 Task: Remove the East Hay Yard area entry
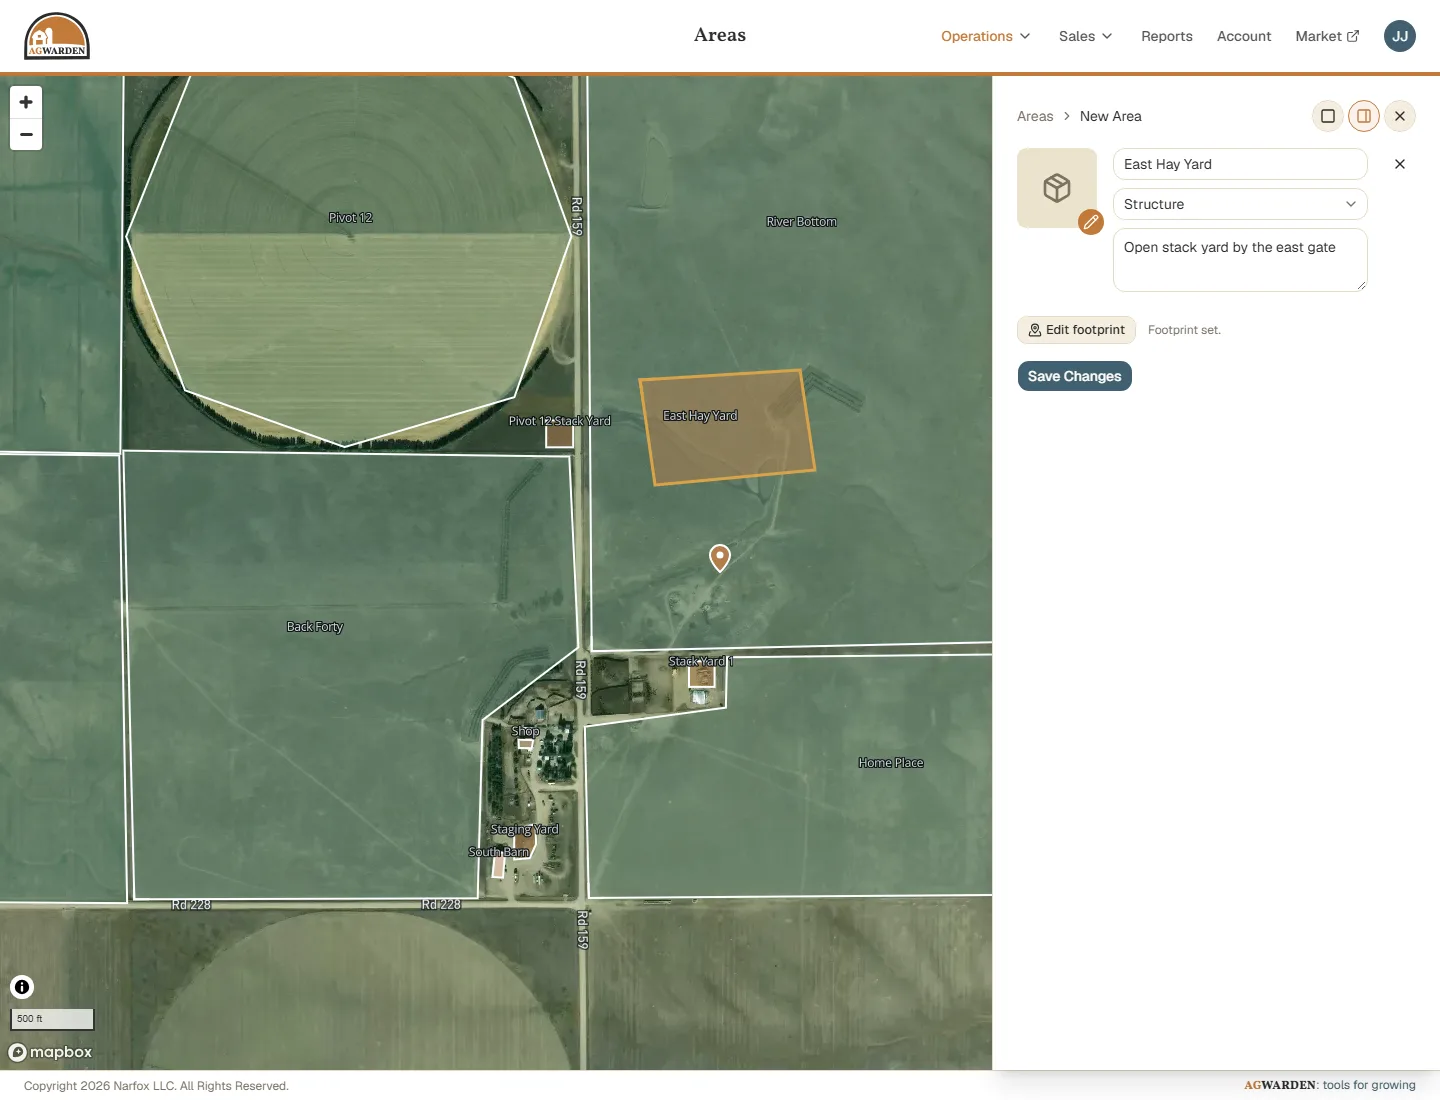(1400, 164)
